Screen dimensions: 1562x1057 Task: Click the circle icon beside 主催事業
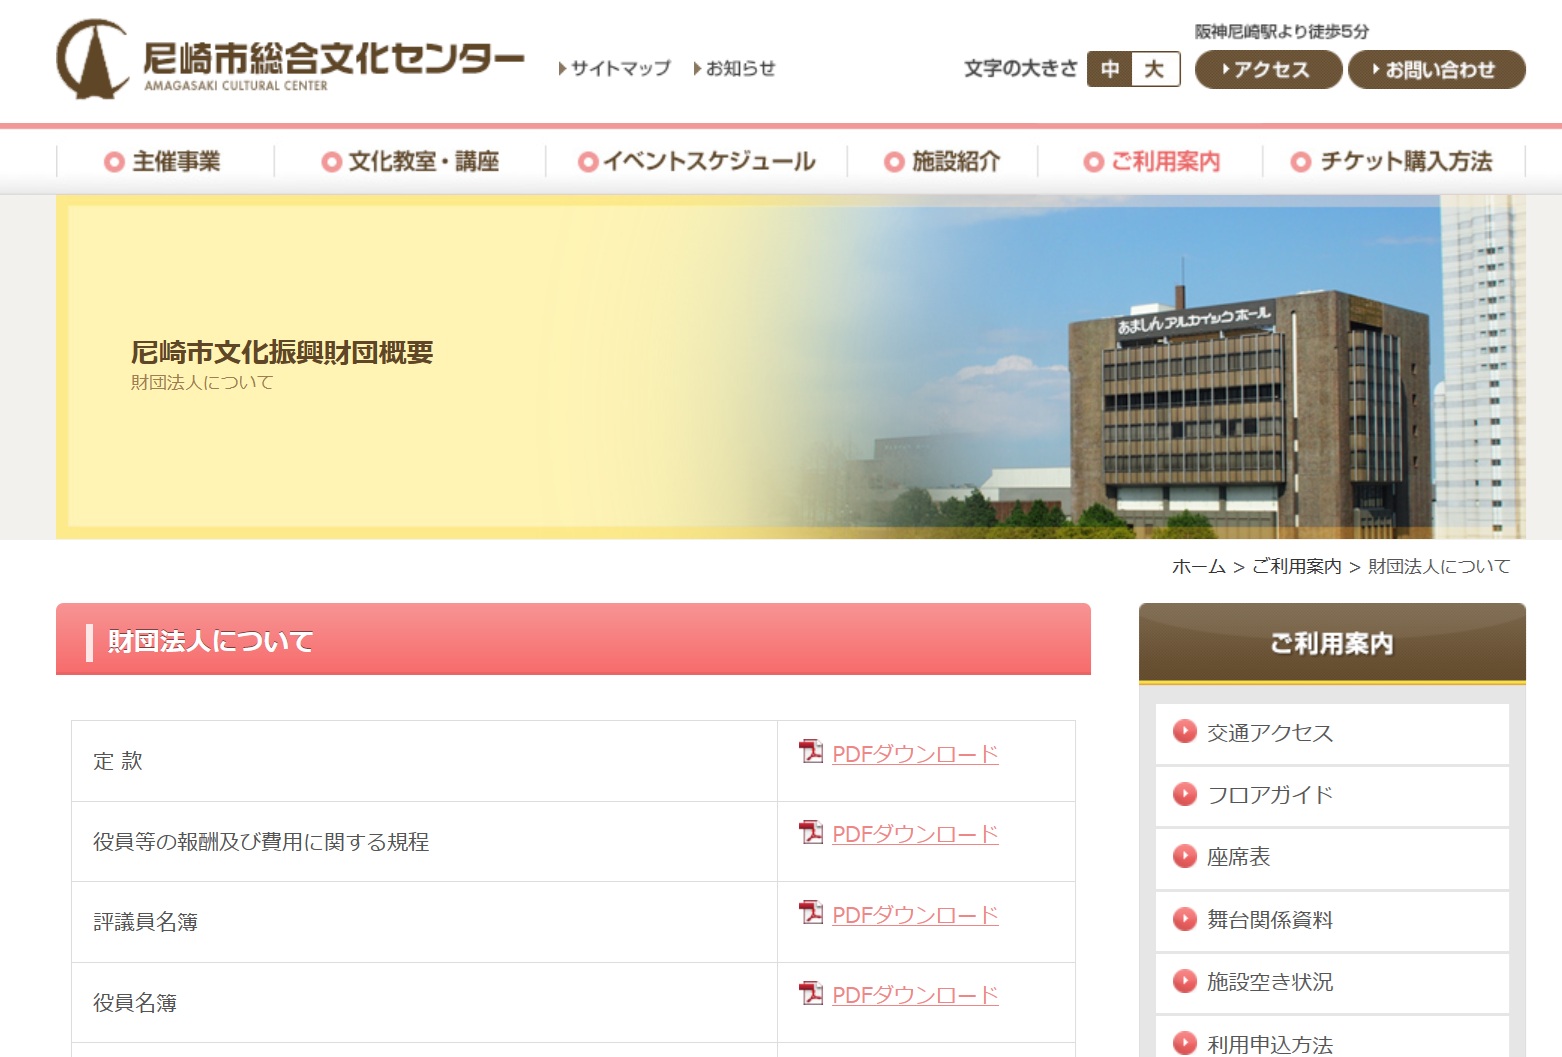(x=114, y=162)
